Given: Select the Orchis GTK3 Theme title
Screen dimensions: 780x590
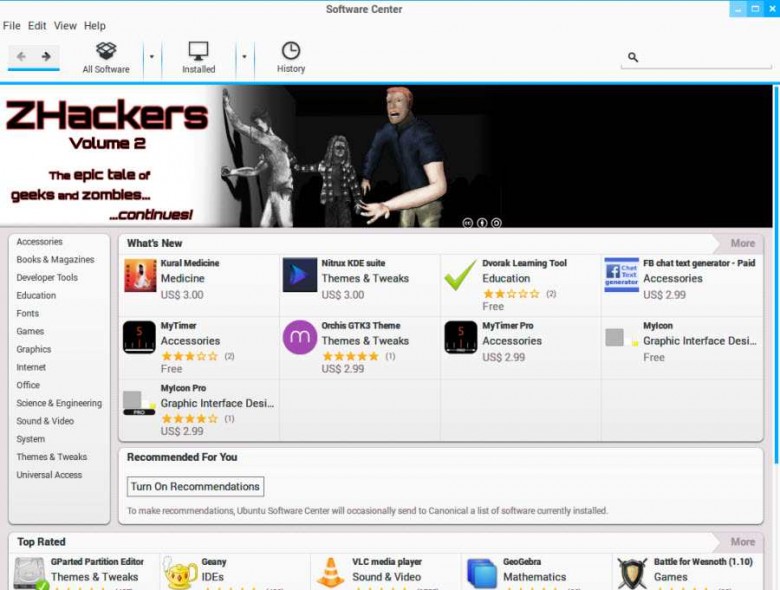Looking at the screenshot, I should [361, 325].
